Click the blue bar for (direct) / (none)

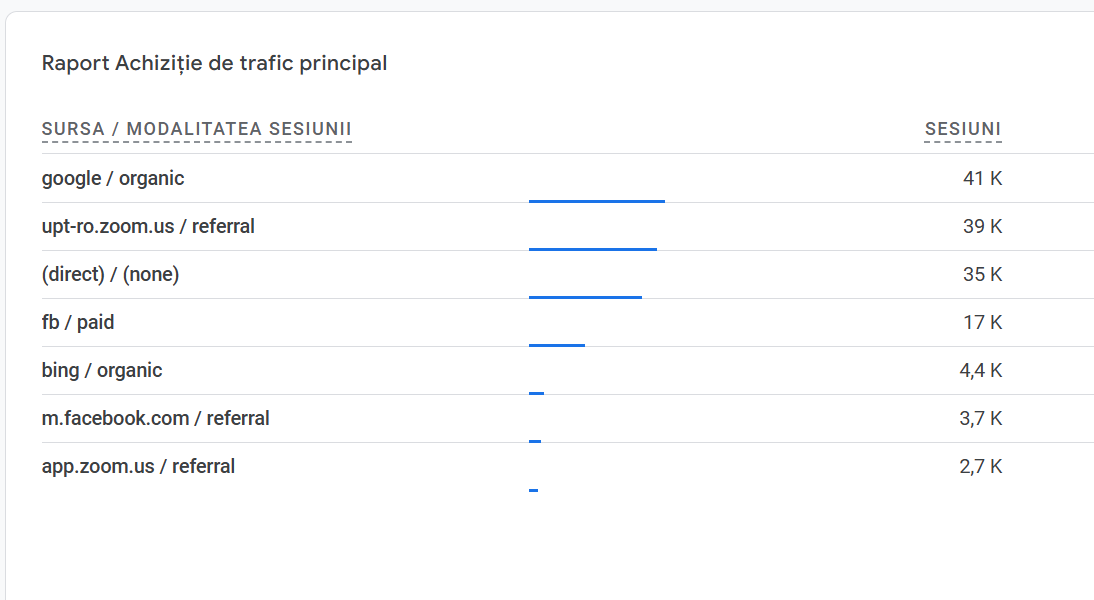tap(585, 297)
